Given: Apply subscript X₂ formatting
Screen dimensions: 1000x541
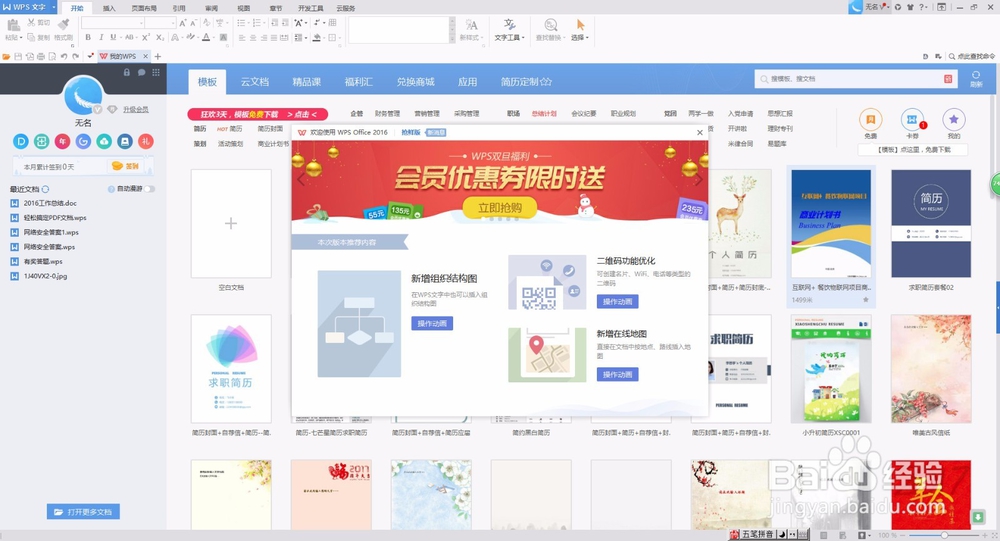Looking at the screenshot, I should (160, 38).
